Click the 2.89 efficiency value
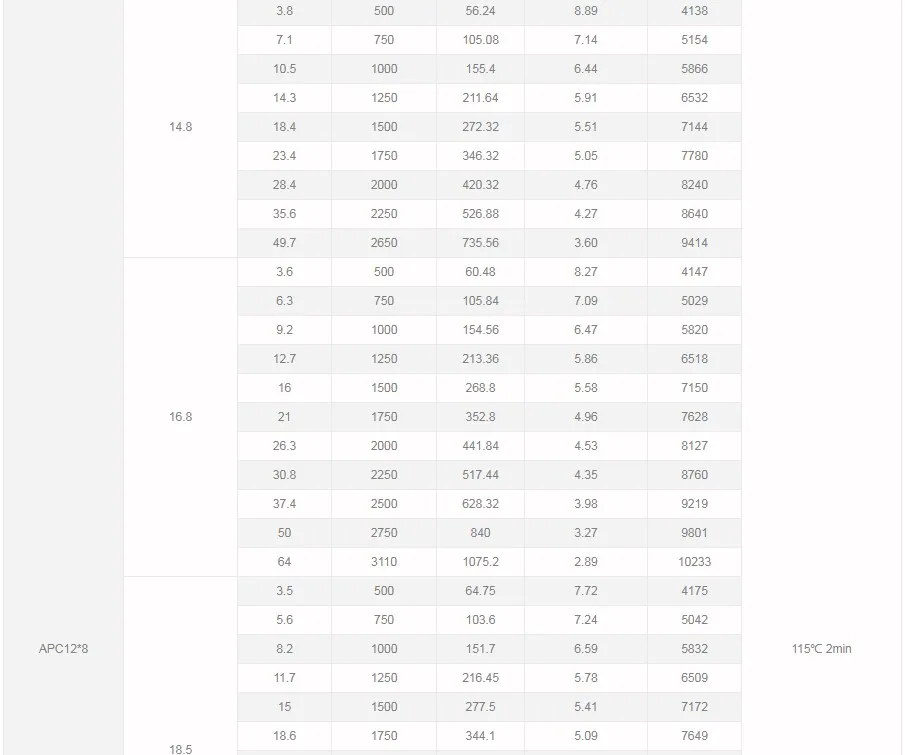 point(586,562)
